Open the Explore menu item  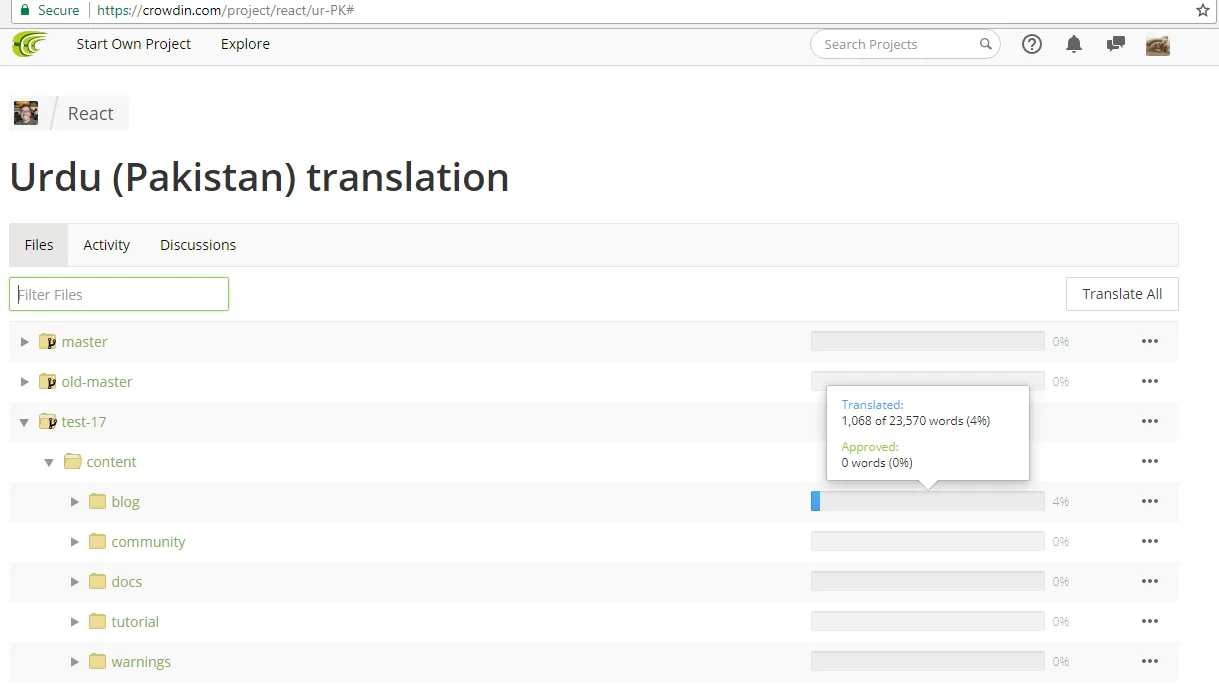point(245,44)
